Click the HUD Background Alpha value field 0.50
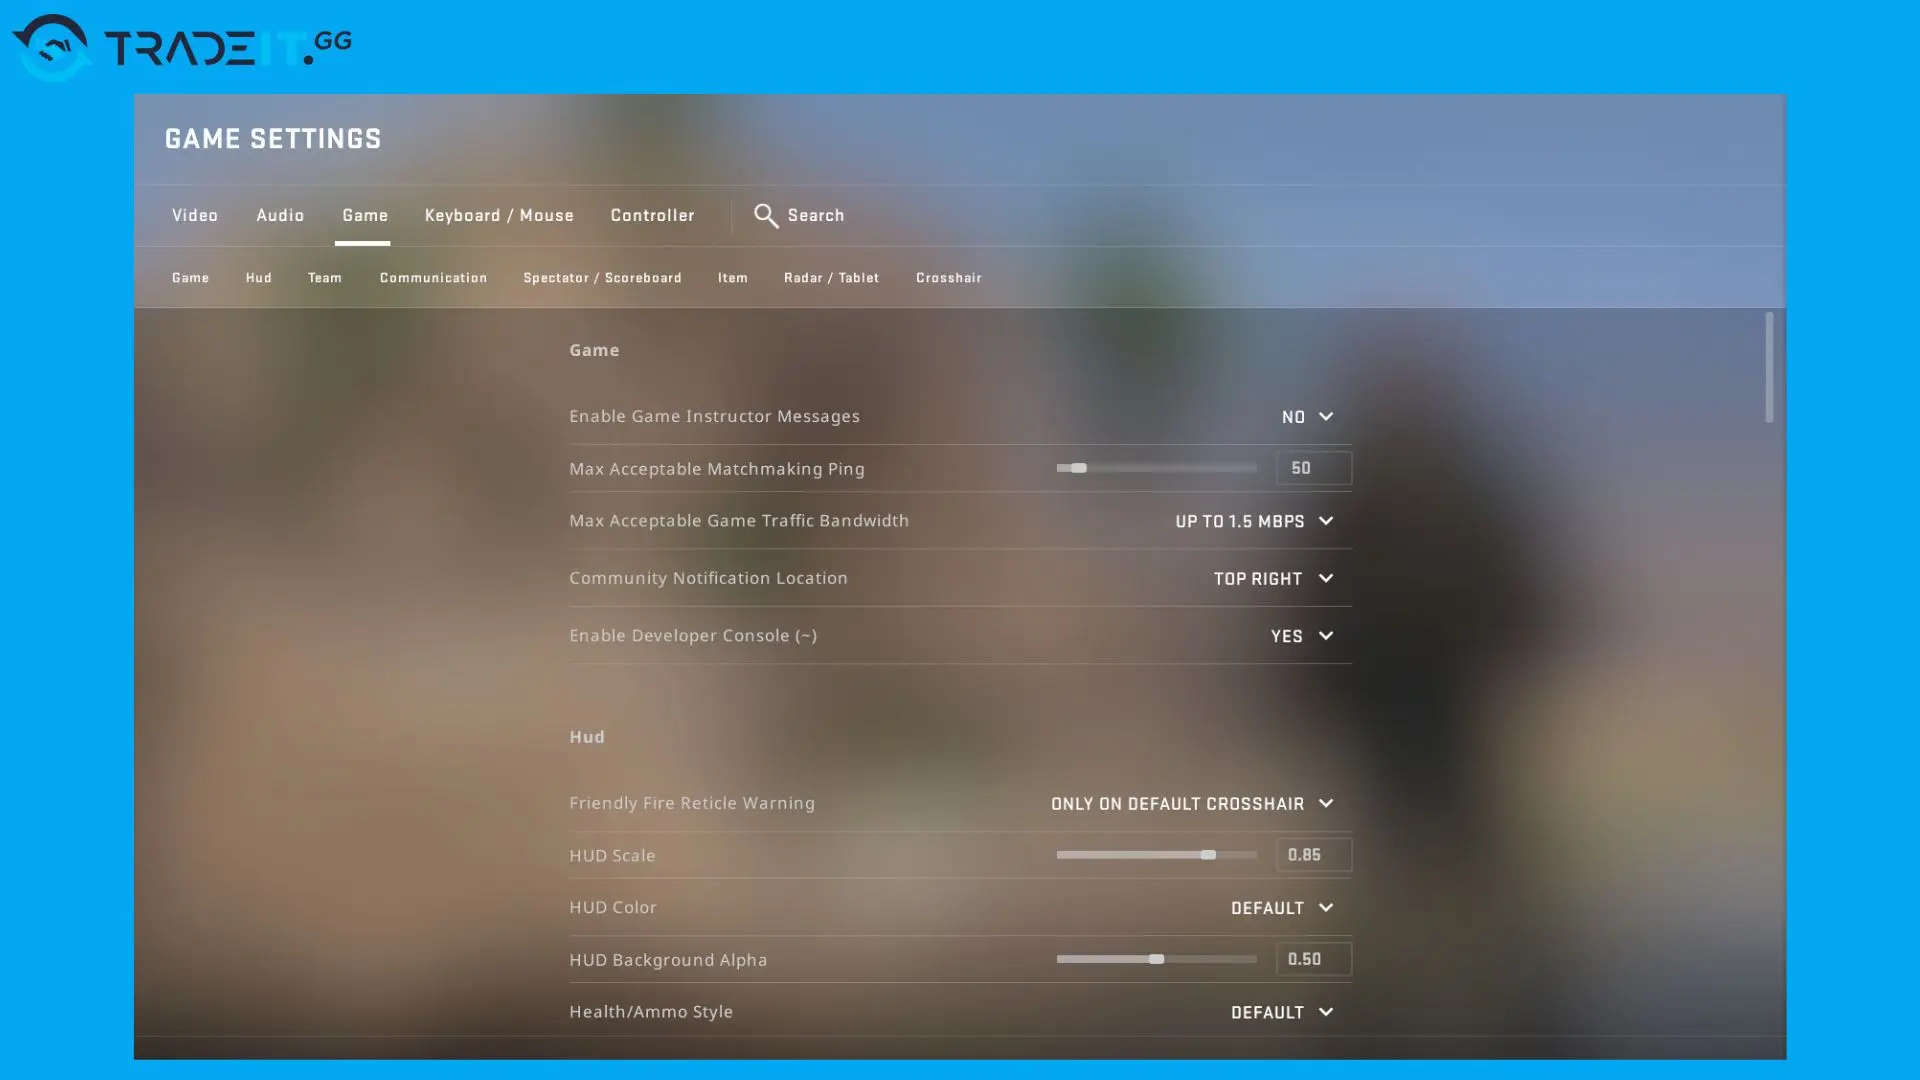The image size is (1920, 1080). point(1314,959)
